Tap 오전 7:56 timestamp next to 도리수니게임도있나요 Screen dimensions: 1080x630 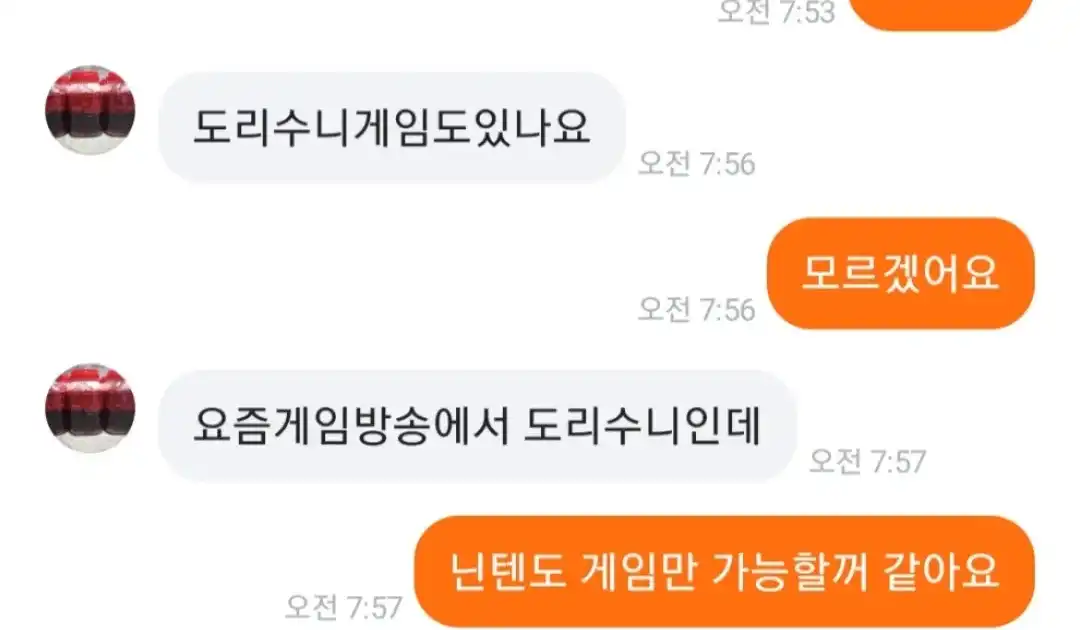(x=696, y=164)
